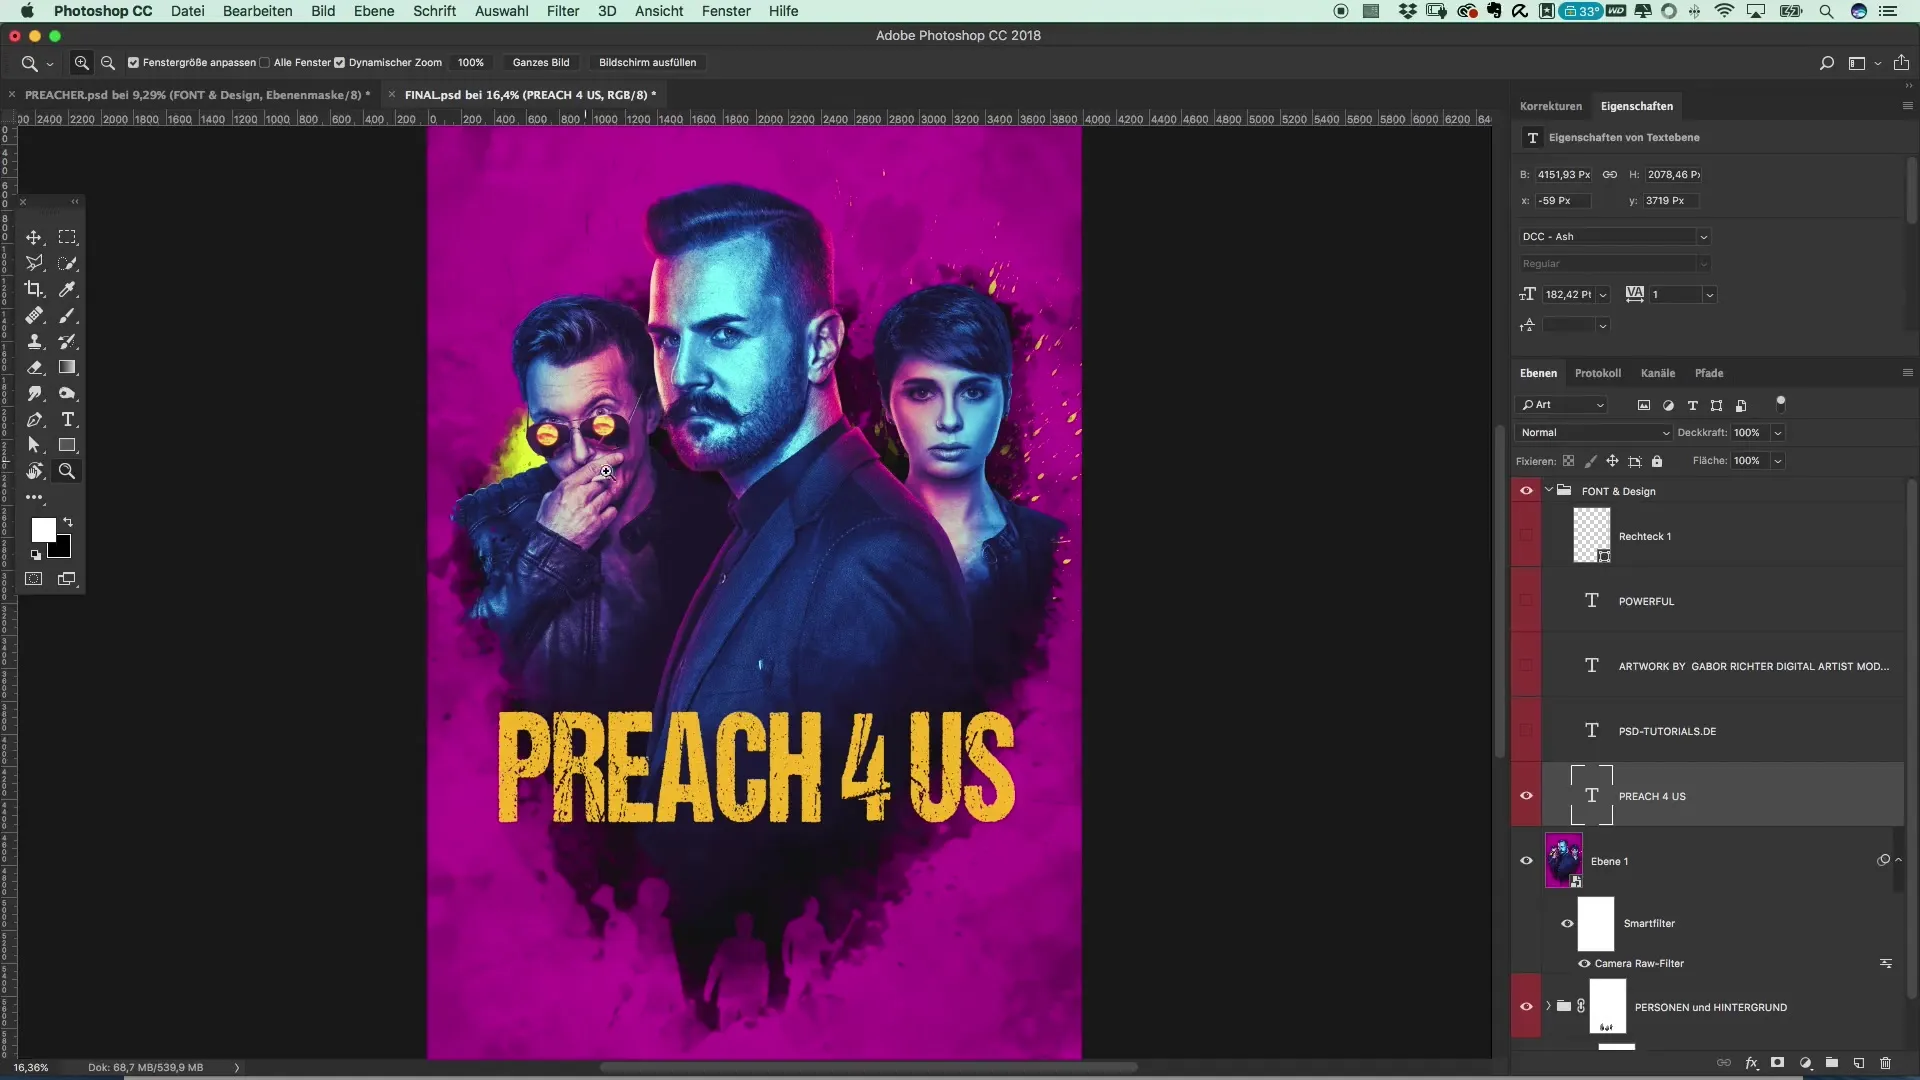Image resolution: width=1920 pixels, height=1080 pixels.
Task: Click the 100% zoom button
Action: click(x=471, y=62)
